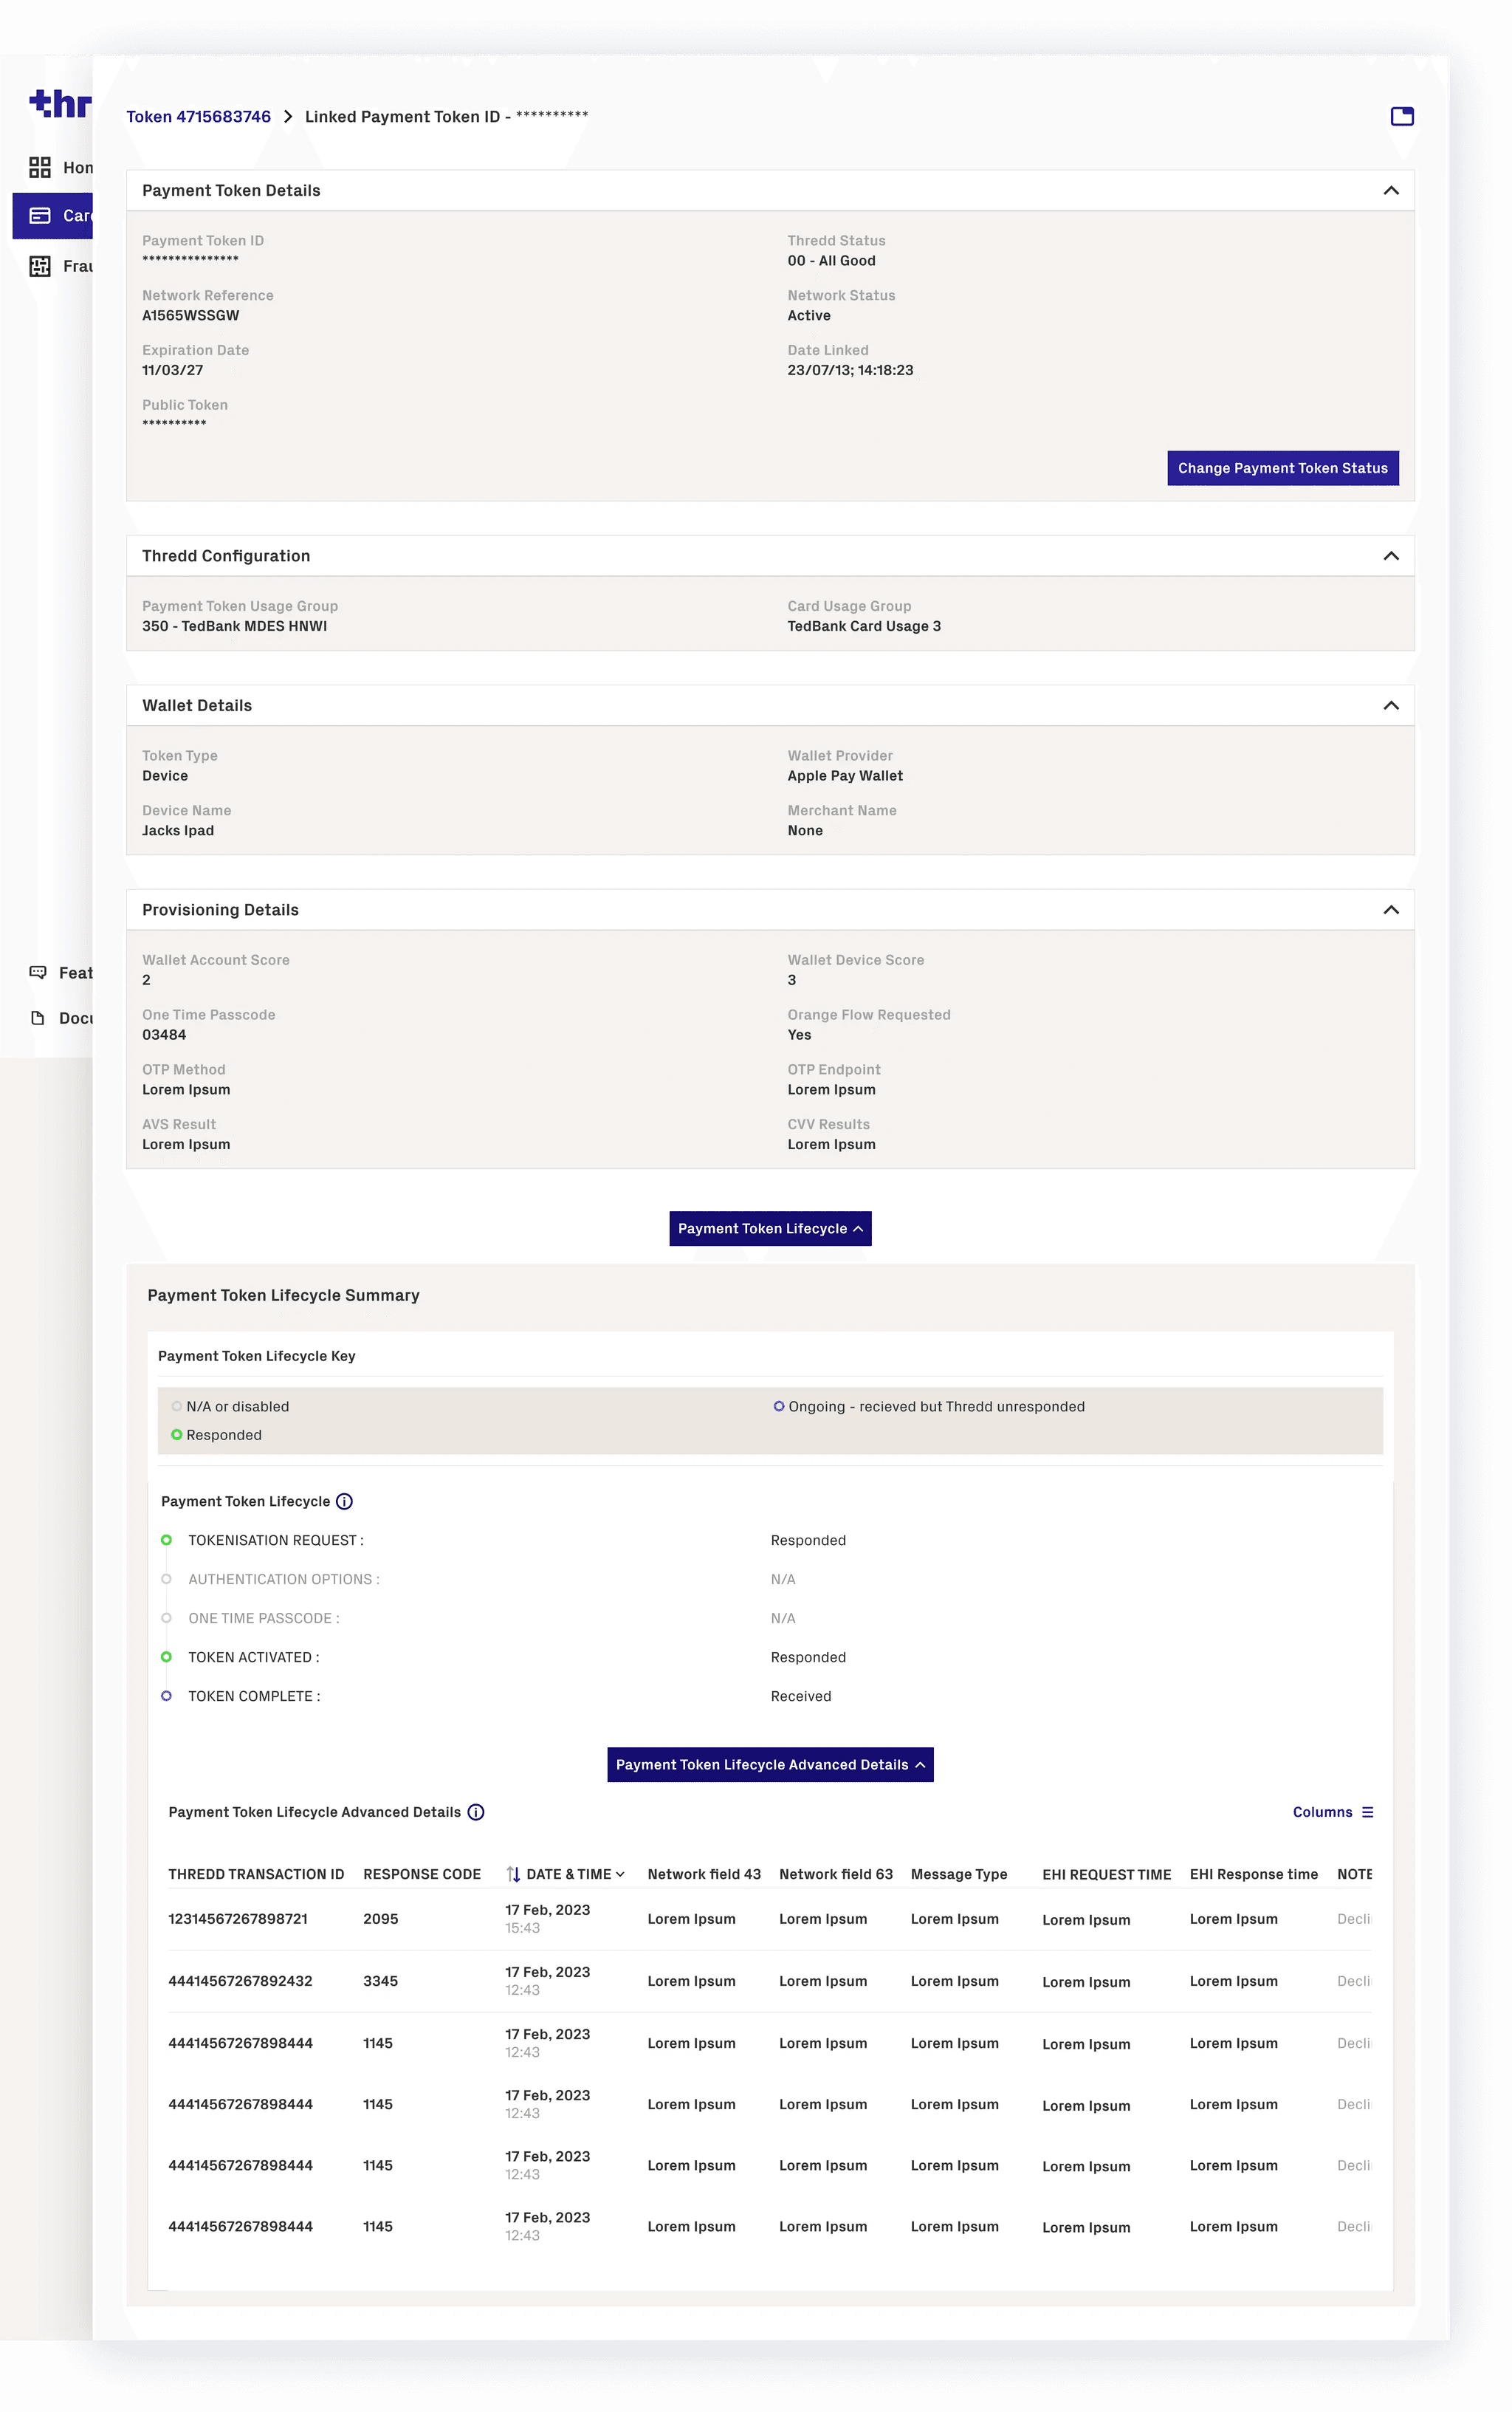The width and height of the screenshot is (1512, 2412).
Task: Open the Fraud sidebar icon
Action: (40, 266)
